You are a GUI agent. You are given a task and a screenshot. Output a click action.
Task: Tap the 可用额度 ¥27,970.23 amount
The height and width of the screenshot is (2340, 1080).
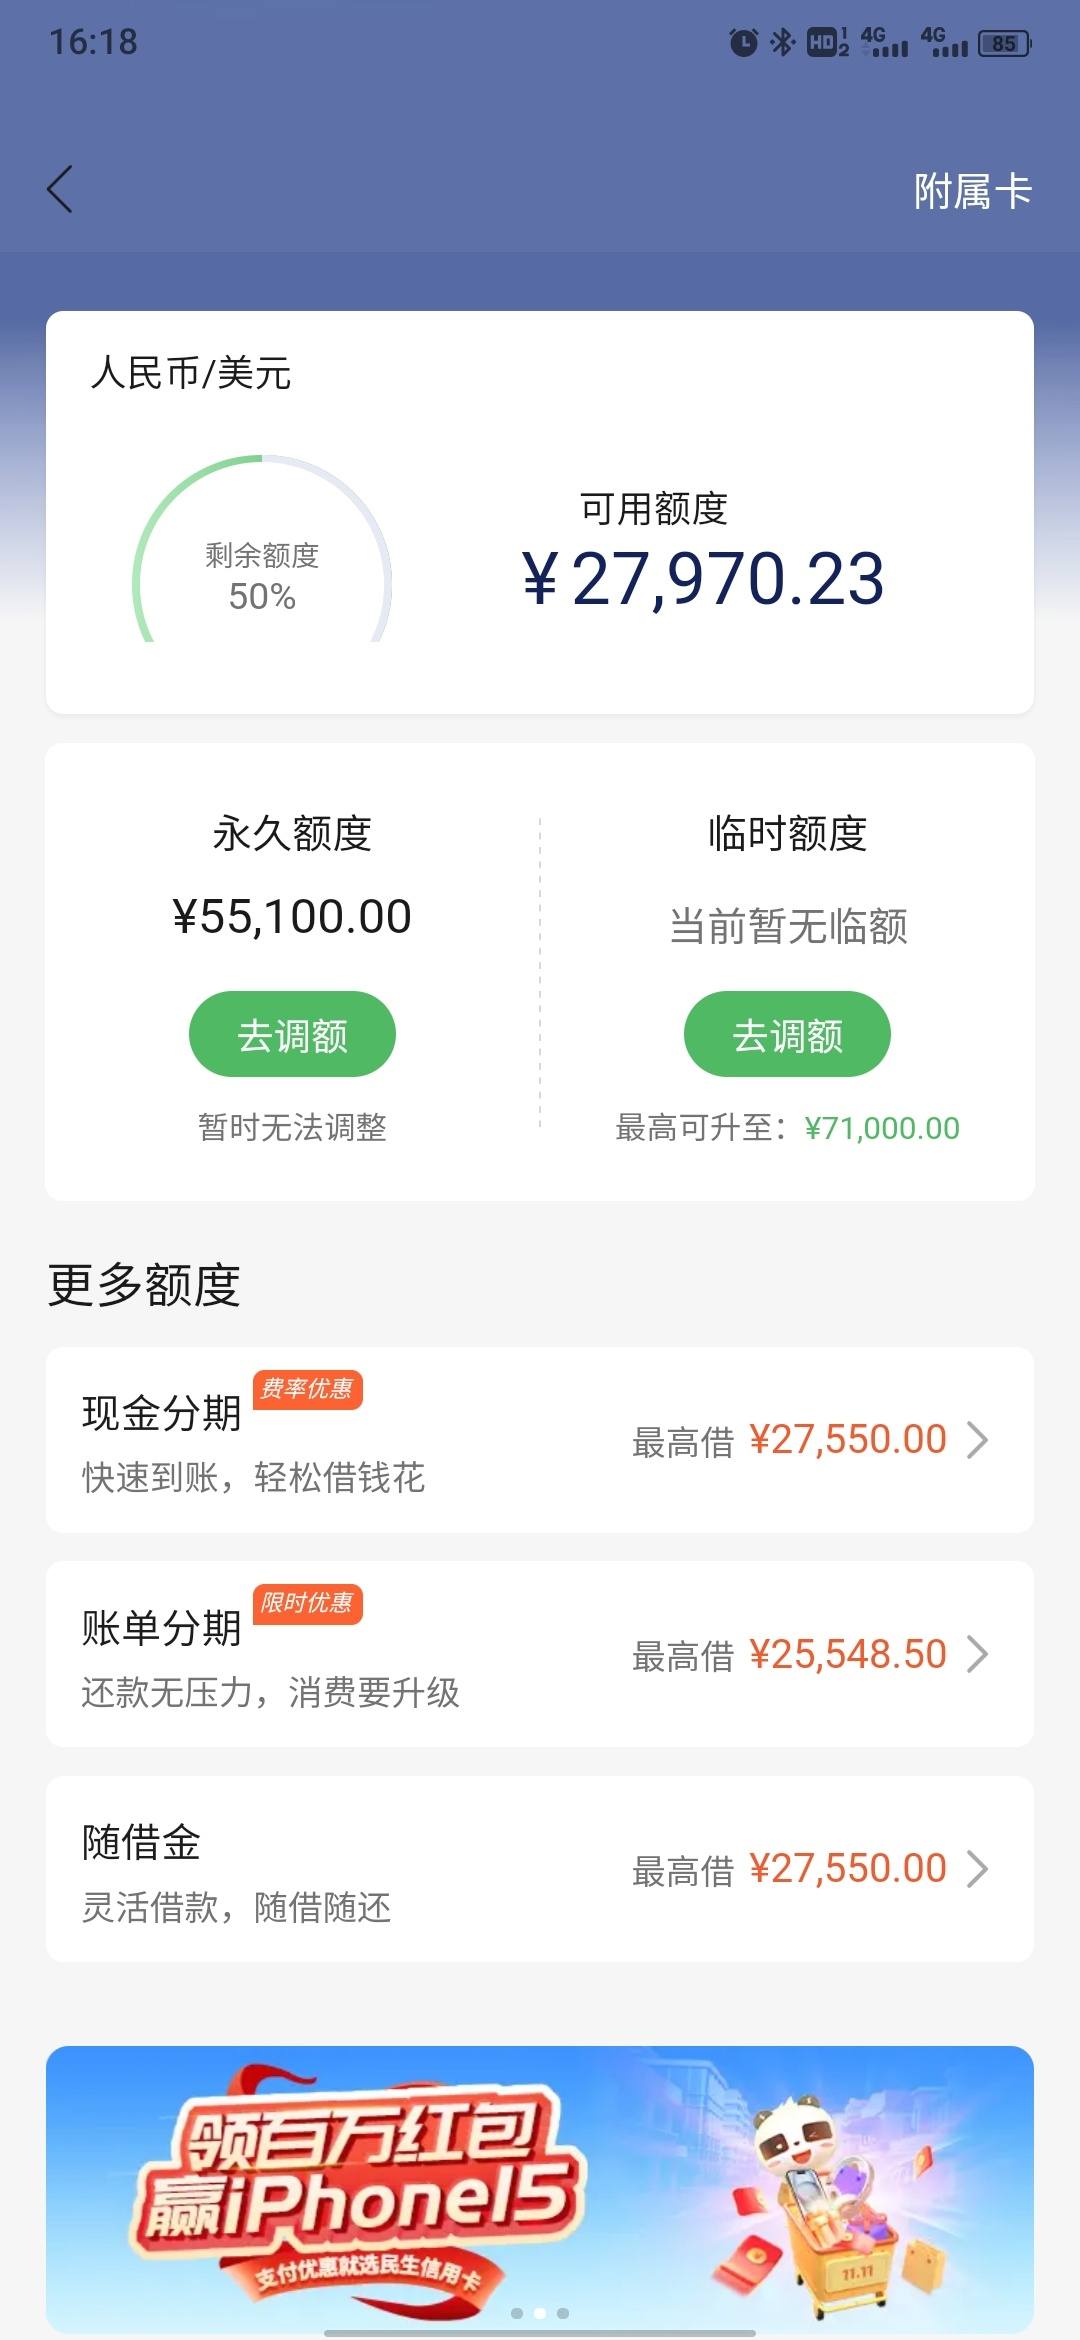click(703, 579)
